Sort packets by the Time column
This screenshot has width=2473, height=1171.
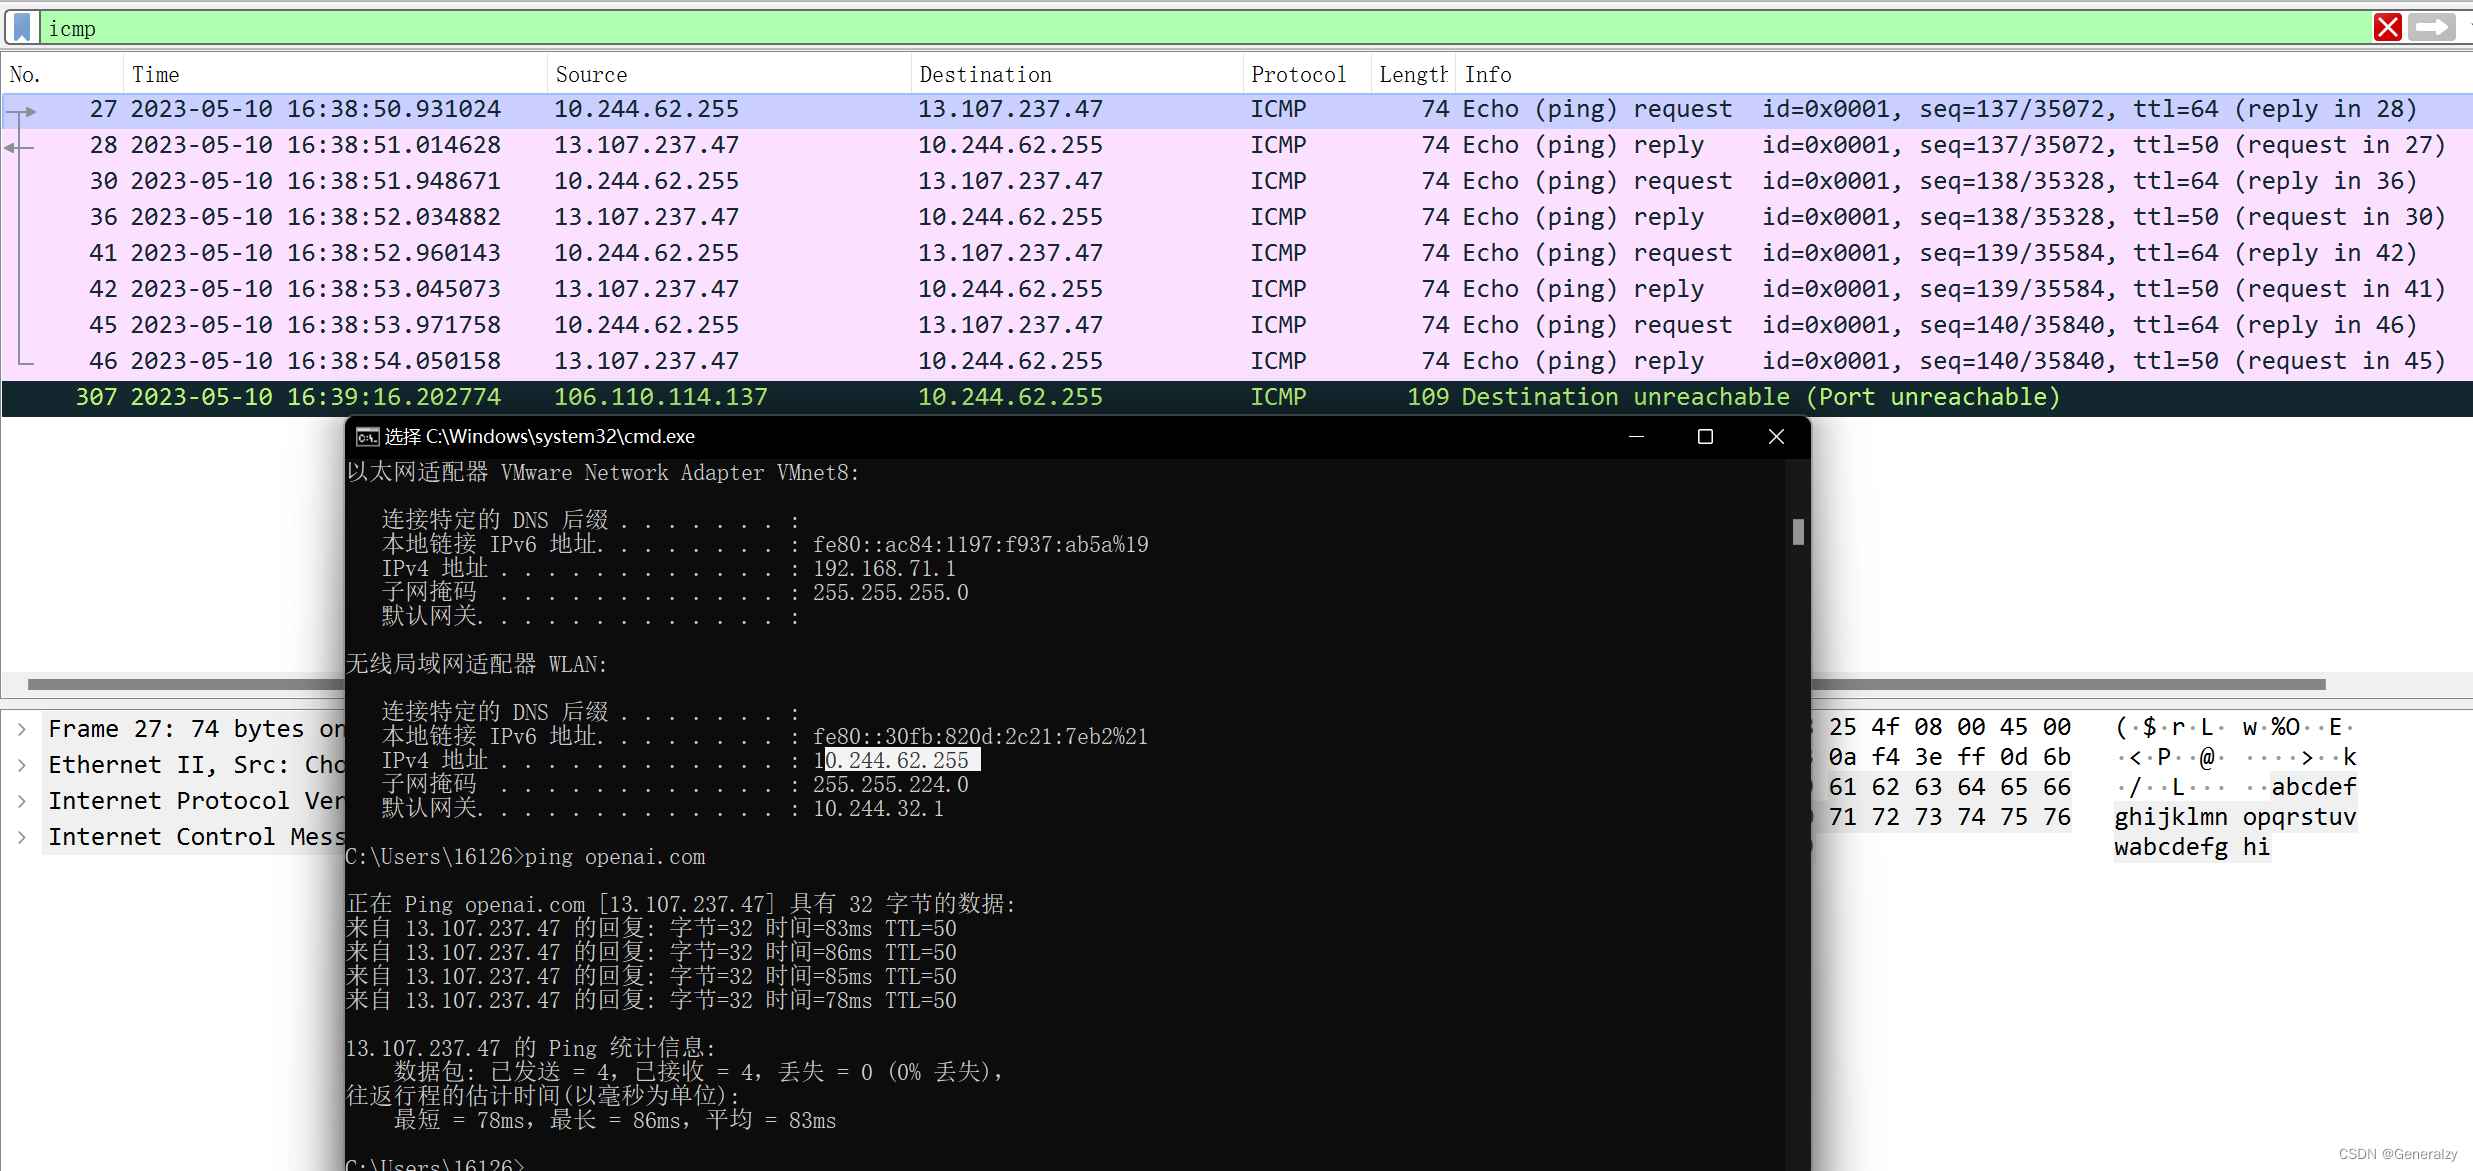[x=156, y=75]
